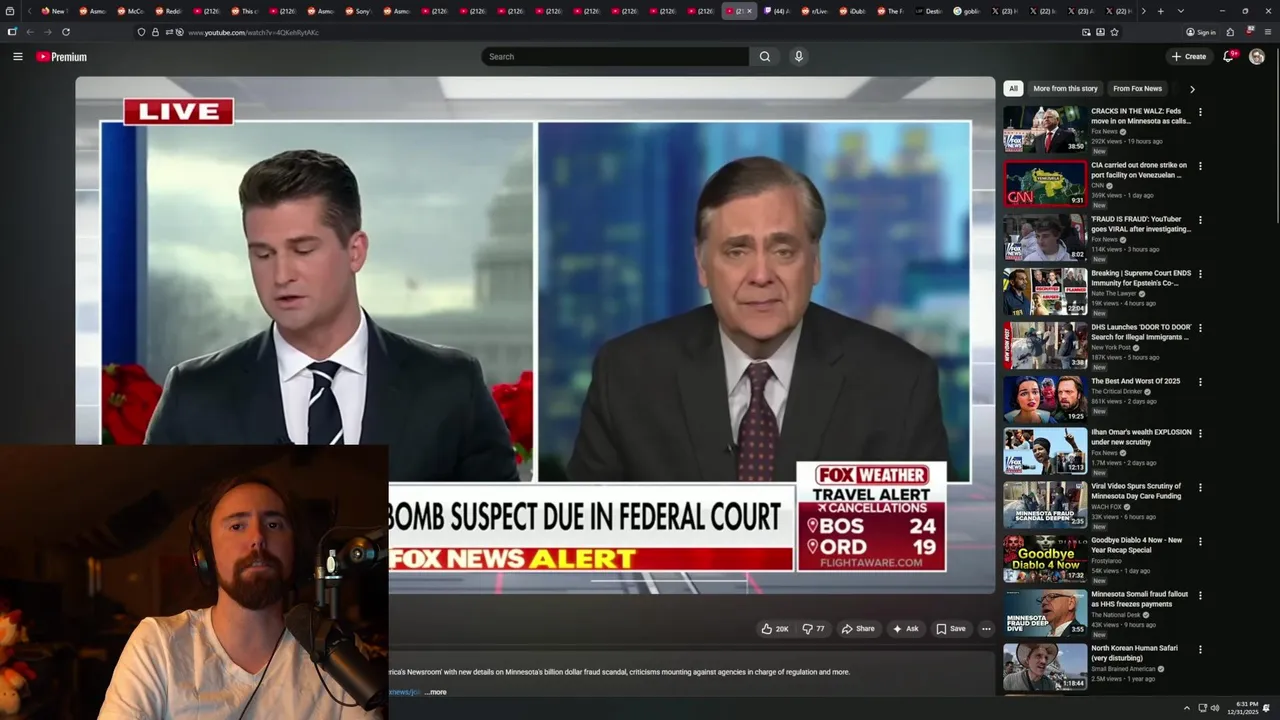Viewport: 1280px width, 720px height.
Task: Open options for 'The Best And Worst Of 2025'
Action: 1200,382
